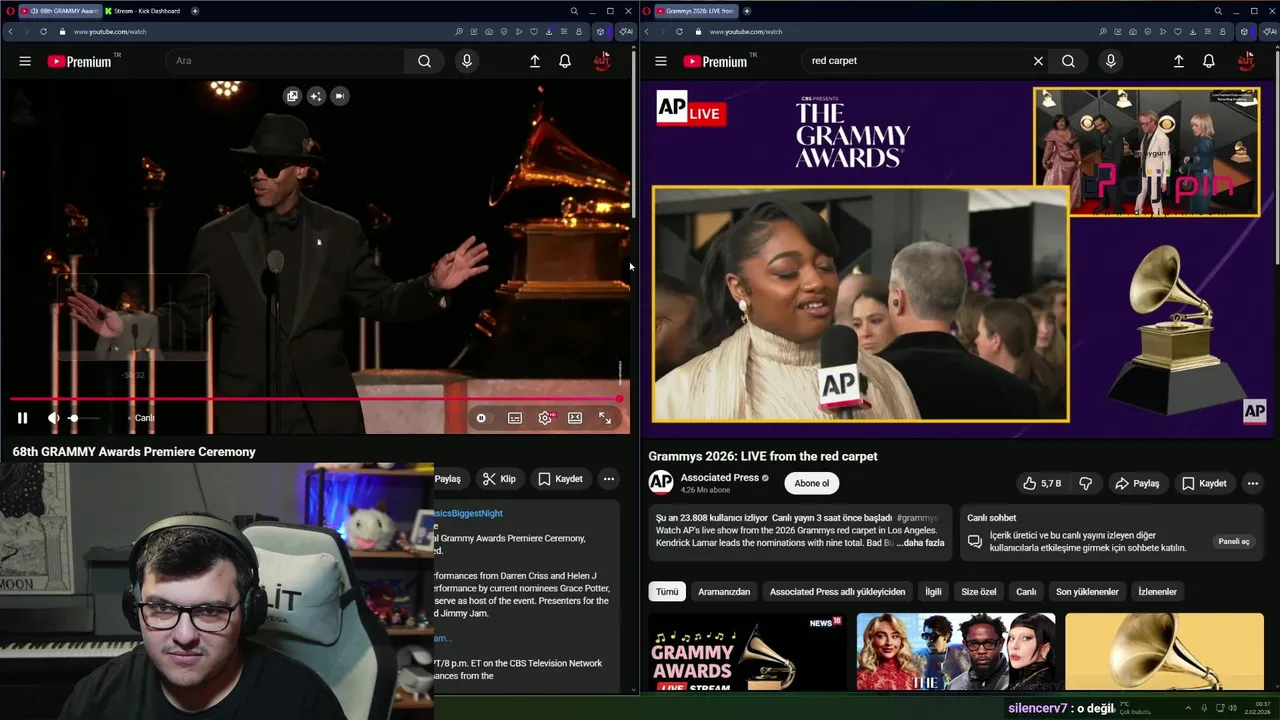This screenshot has height=720, width=1280.
Task: Select the Aramanızdan filter chip
Action: (x=724, y=591)
